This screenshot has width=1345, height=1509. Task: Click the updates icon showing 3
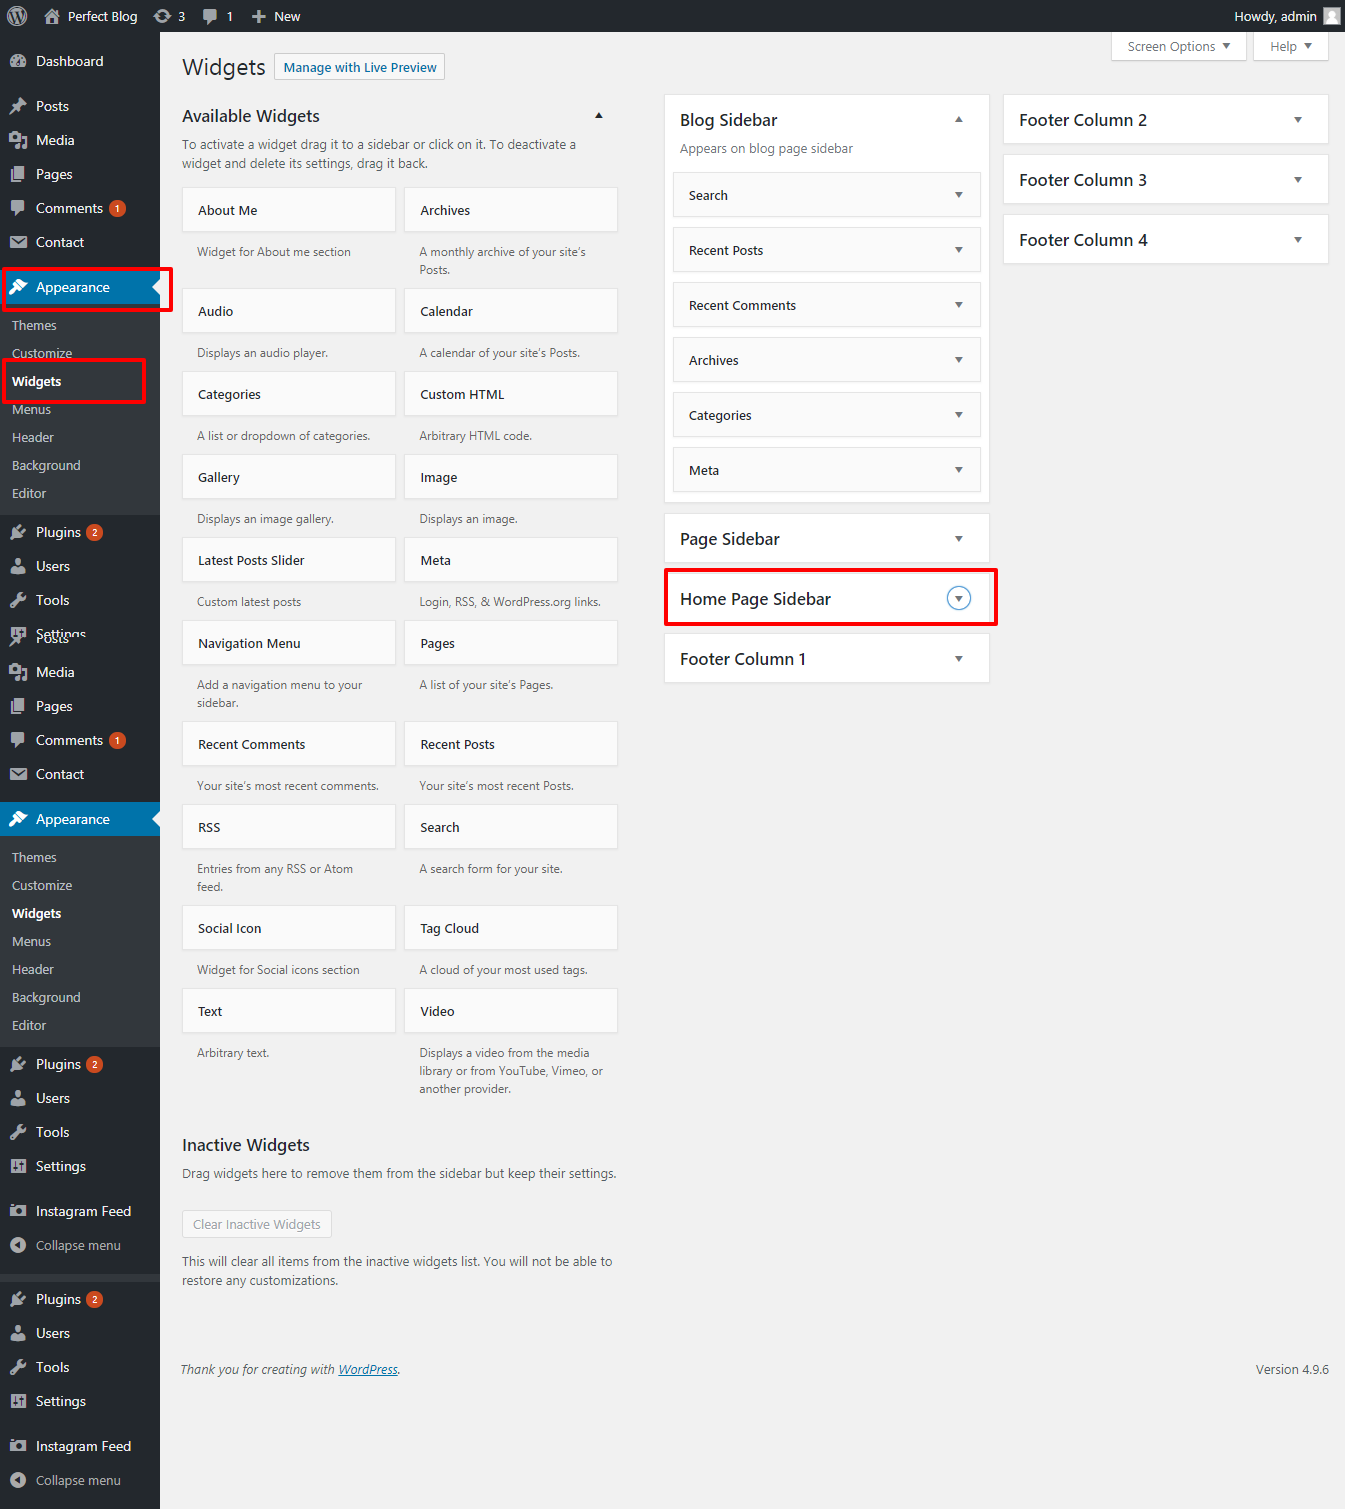point(162,16)
